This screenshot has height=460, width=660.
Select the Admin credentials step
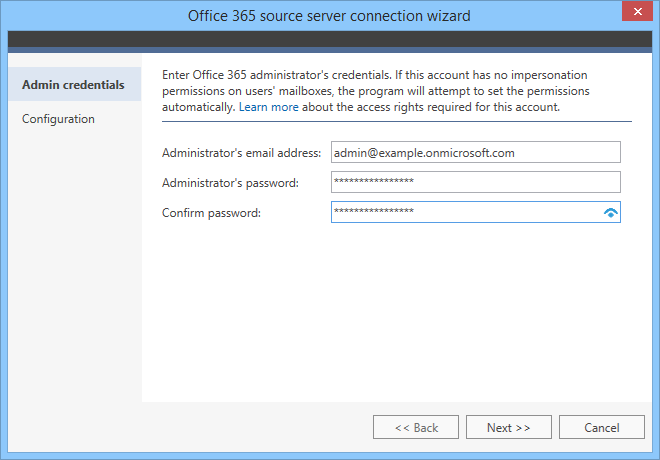75,84
